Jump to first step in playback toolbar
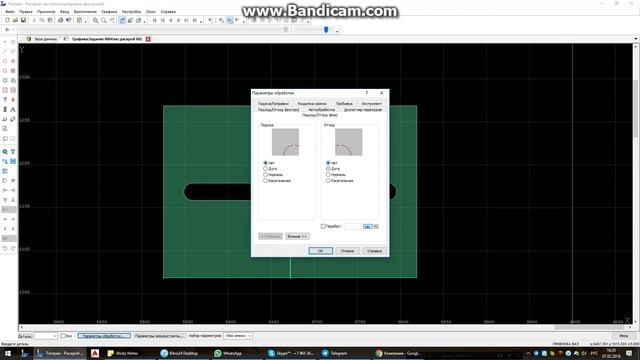The width and height of the screenshot is (640, 360). [x=154, y=20]
